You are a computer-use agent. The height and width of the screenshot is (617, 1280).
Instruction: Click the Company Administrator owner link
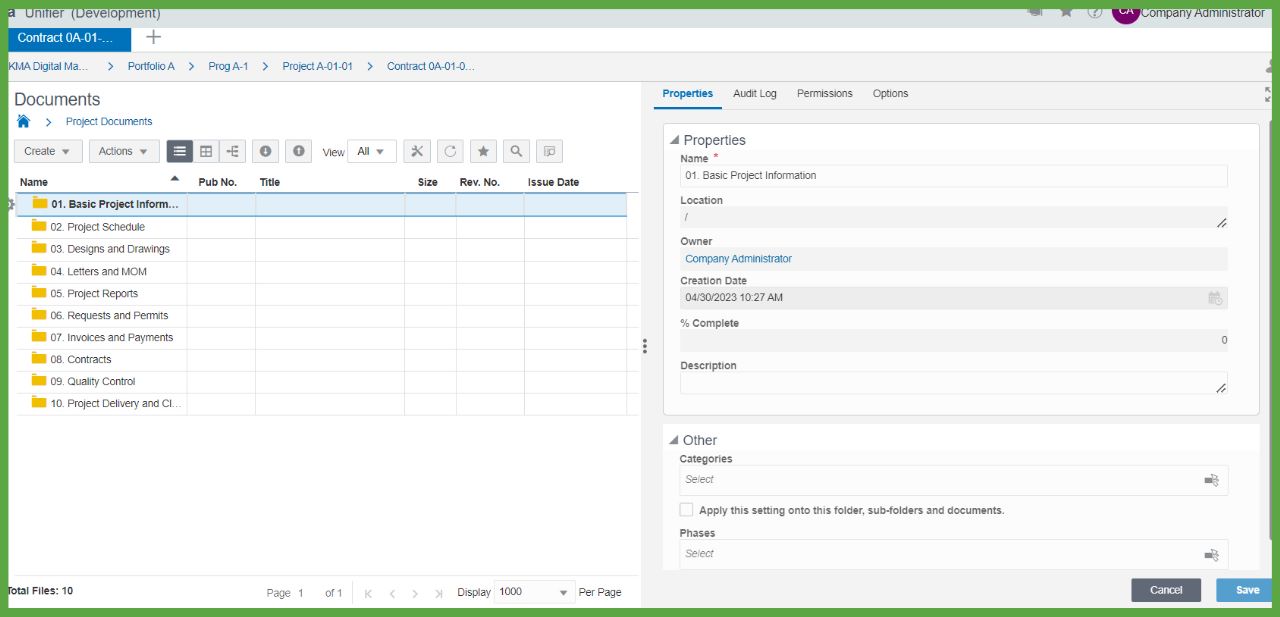pyautogui.click(x=738, y=259)
